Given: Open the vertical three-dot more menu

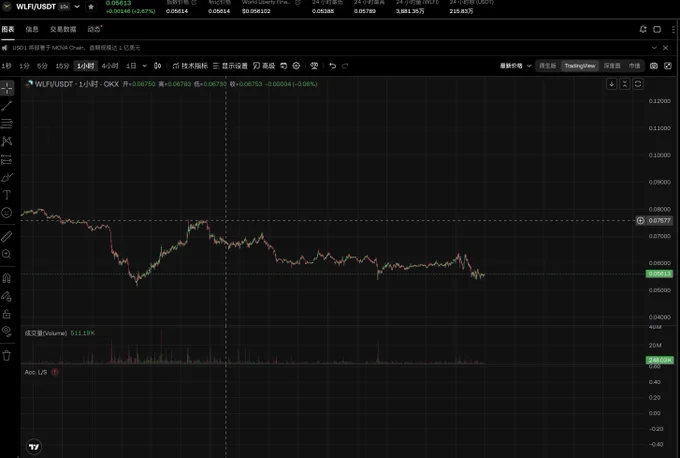Looking at the screenshot, I should [673, 29].
